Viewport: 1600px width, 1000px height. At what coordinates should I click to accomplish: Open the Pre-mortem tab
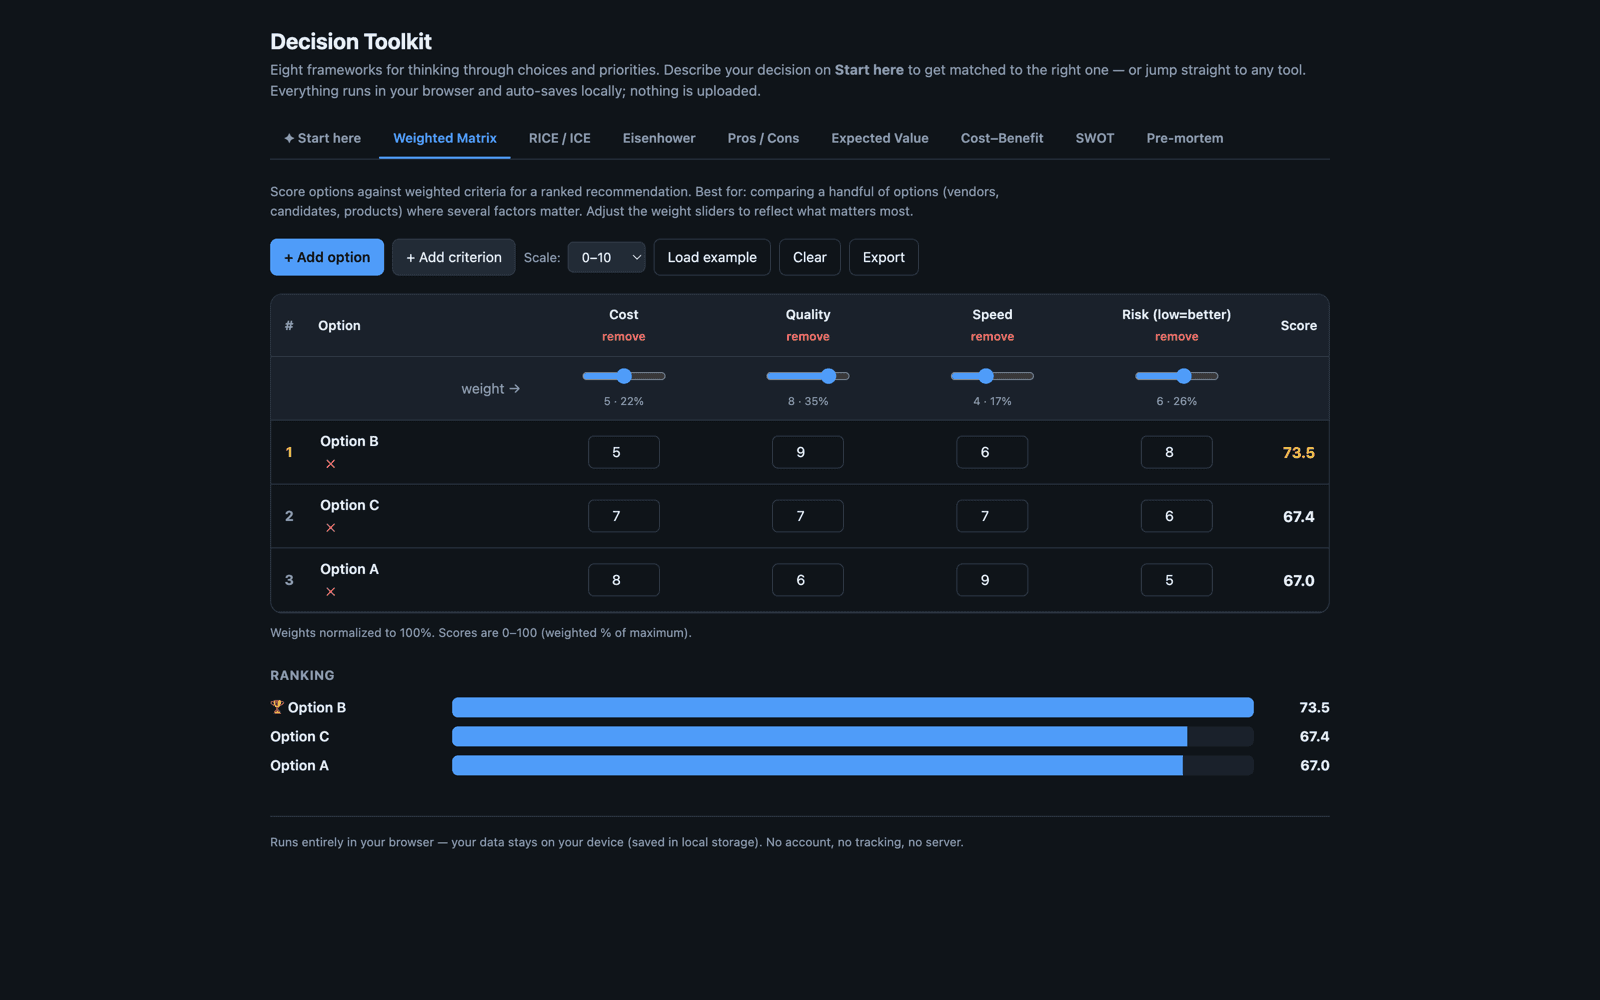(x=1185, y=138)
